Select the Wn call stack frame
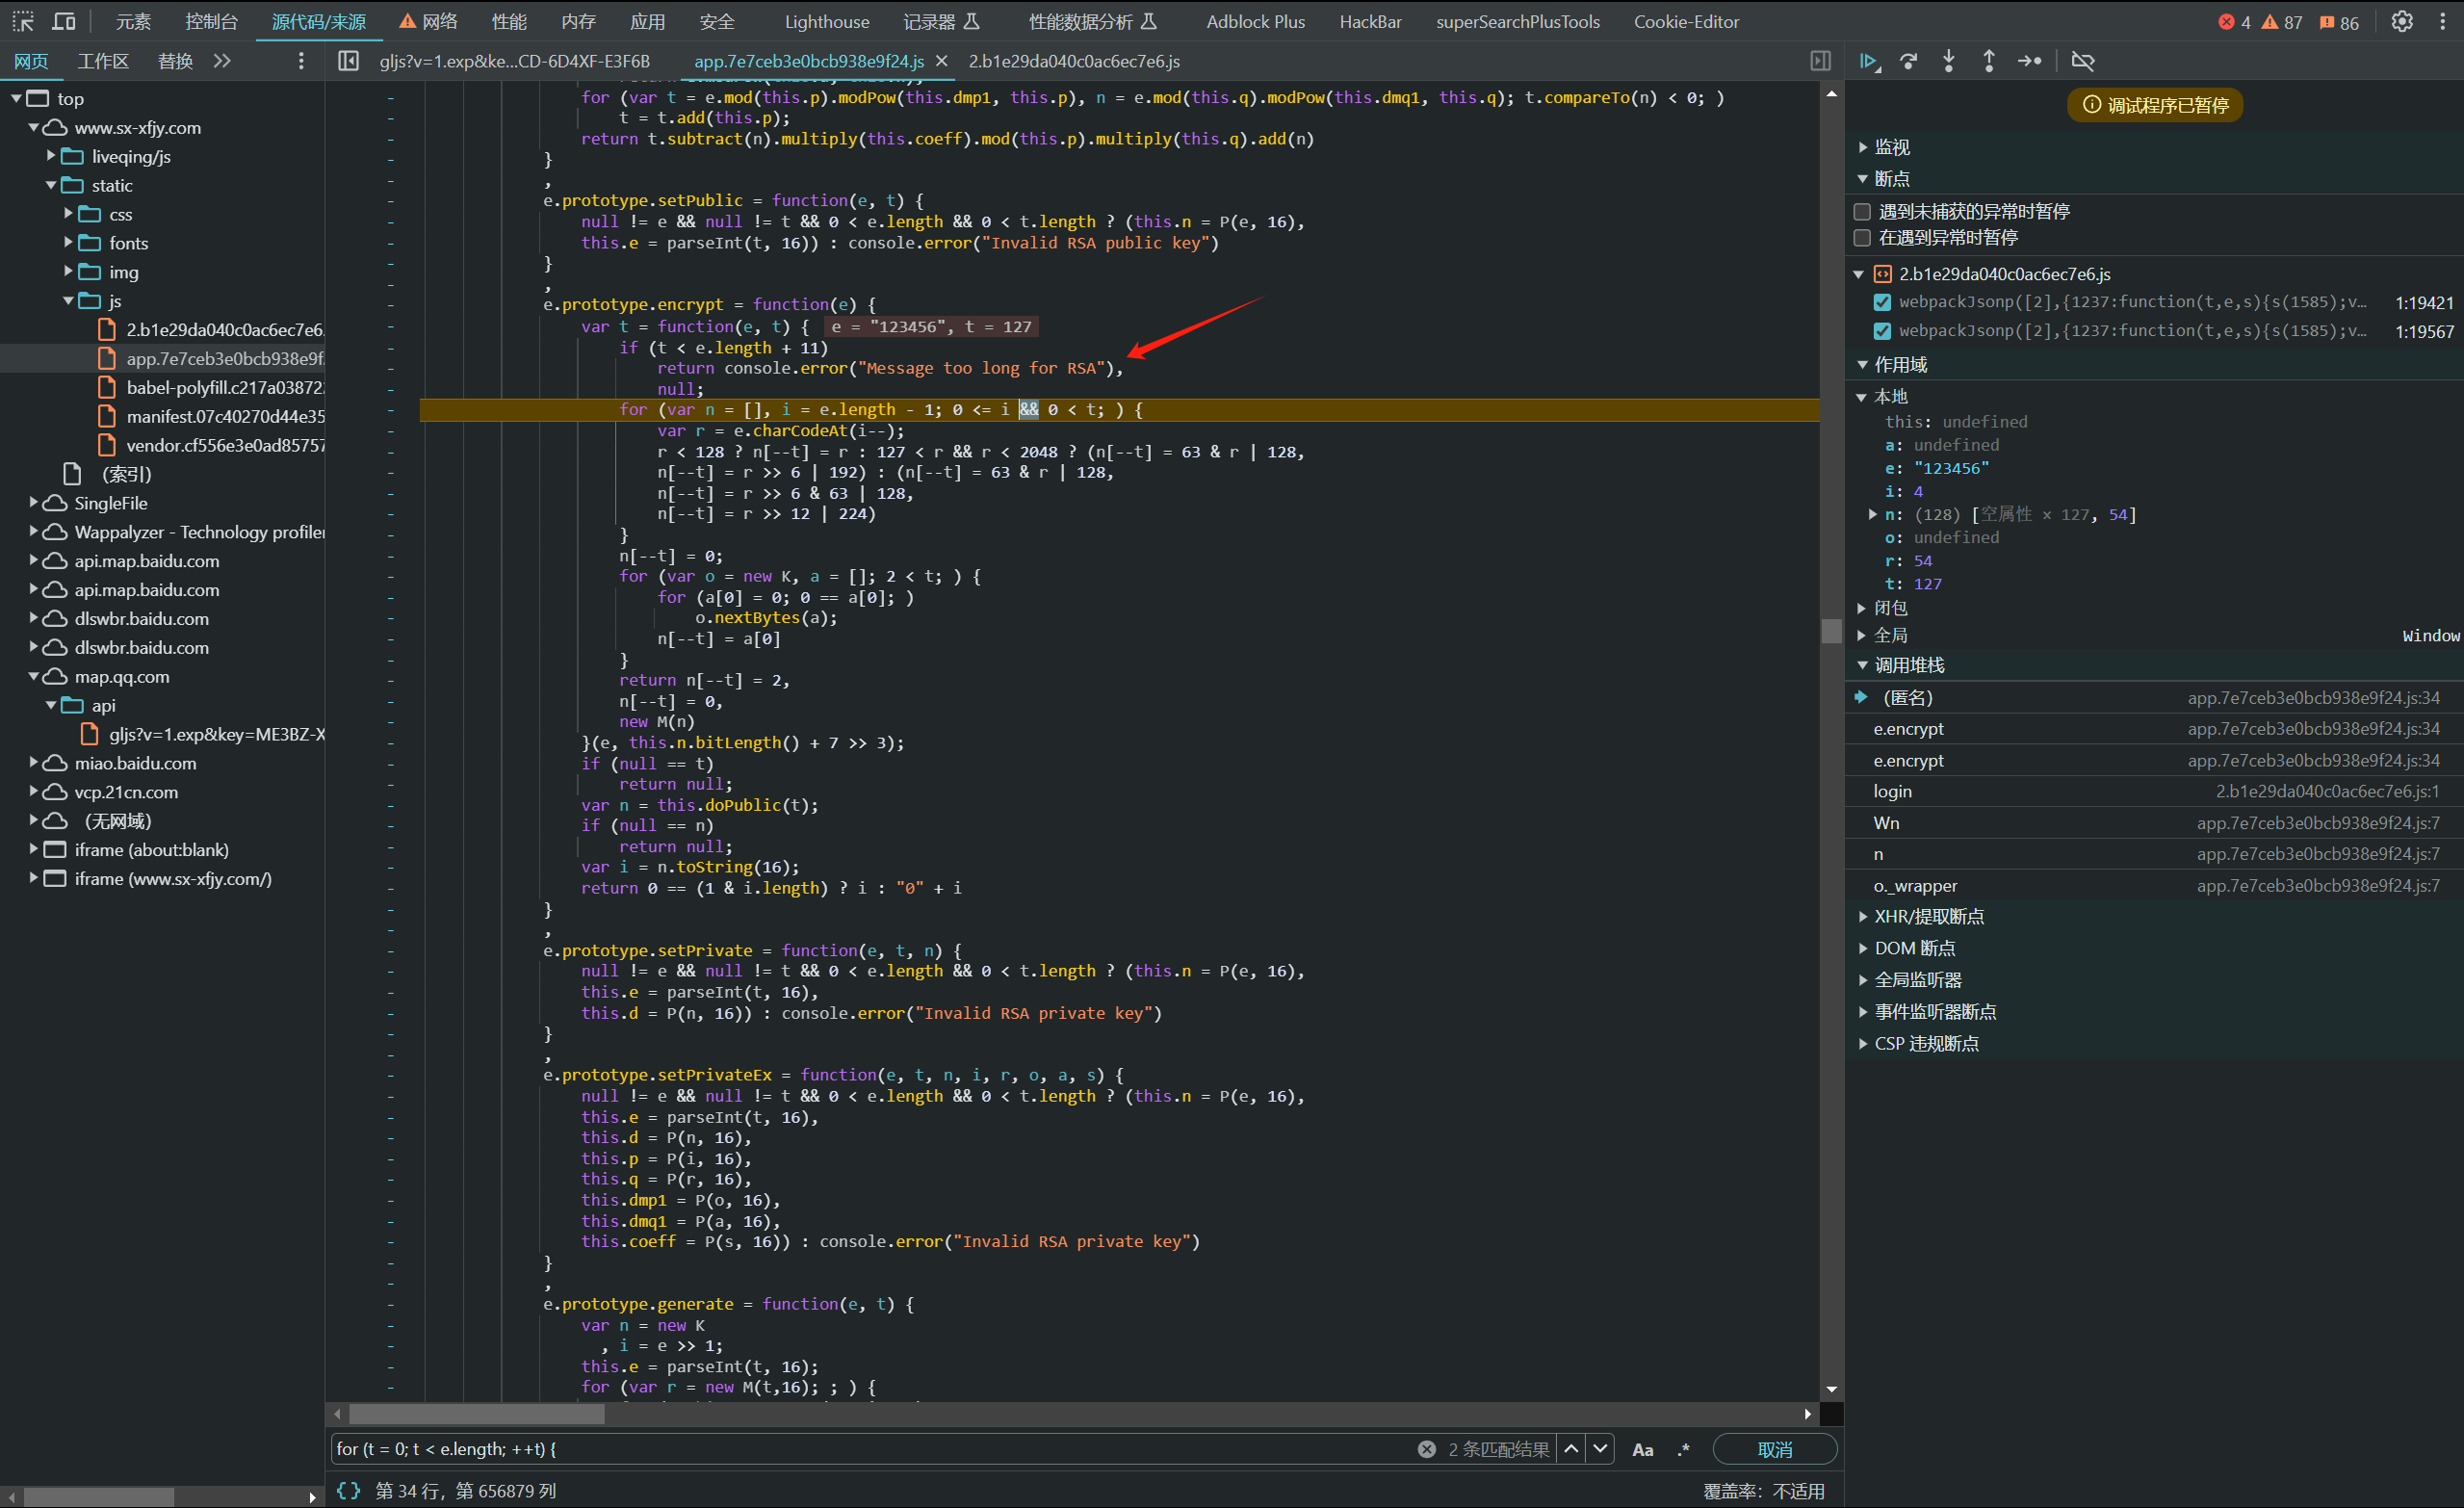The height and width of the screenshot is (1508, 2464). (x=2155, y=823)
